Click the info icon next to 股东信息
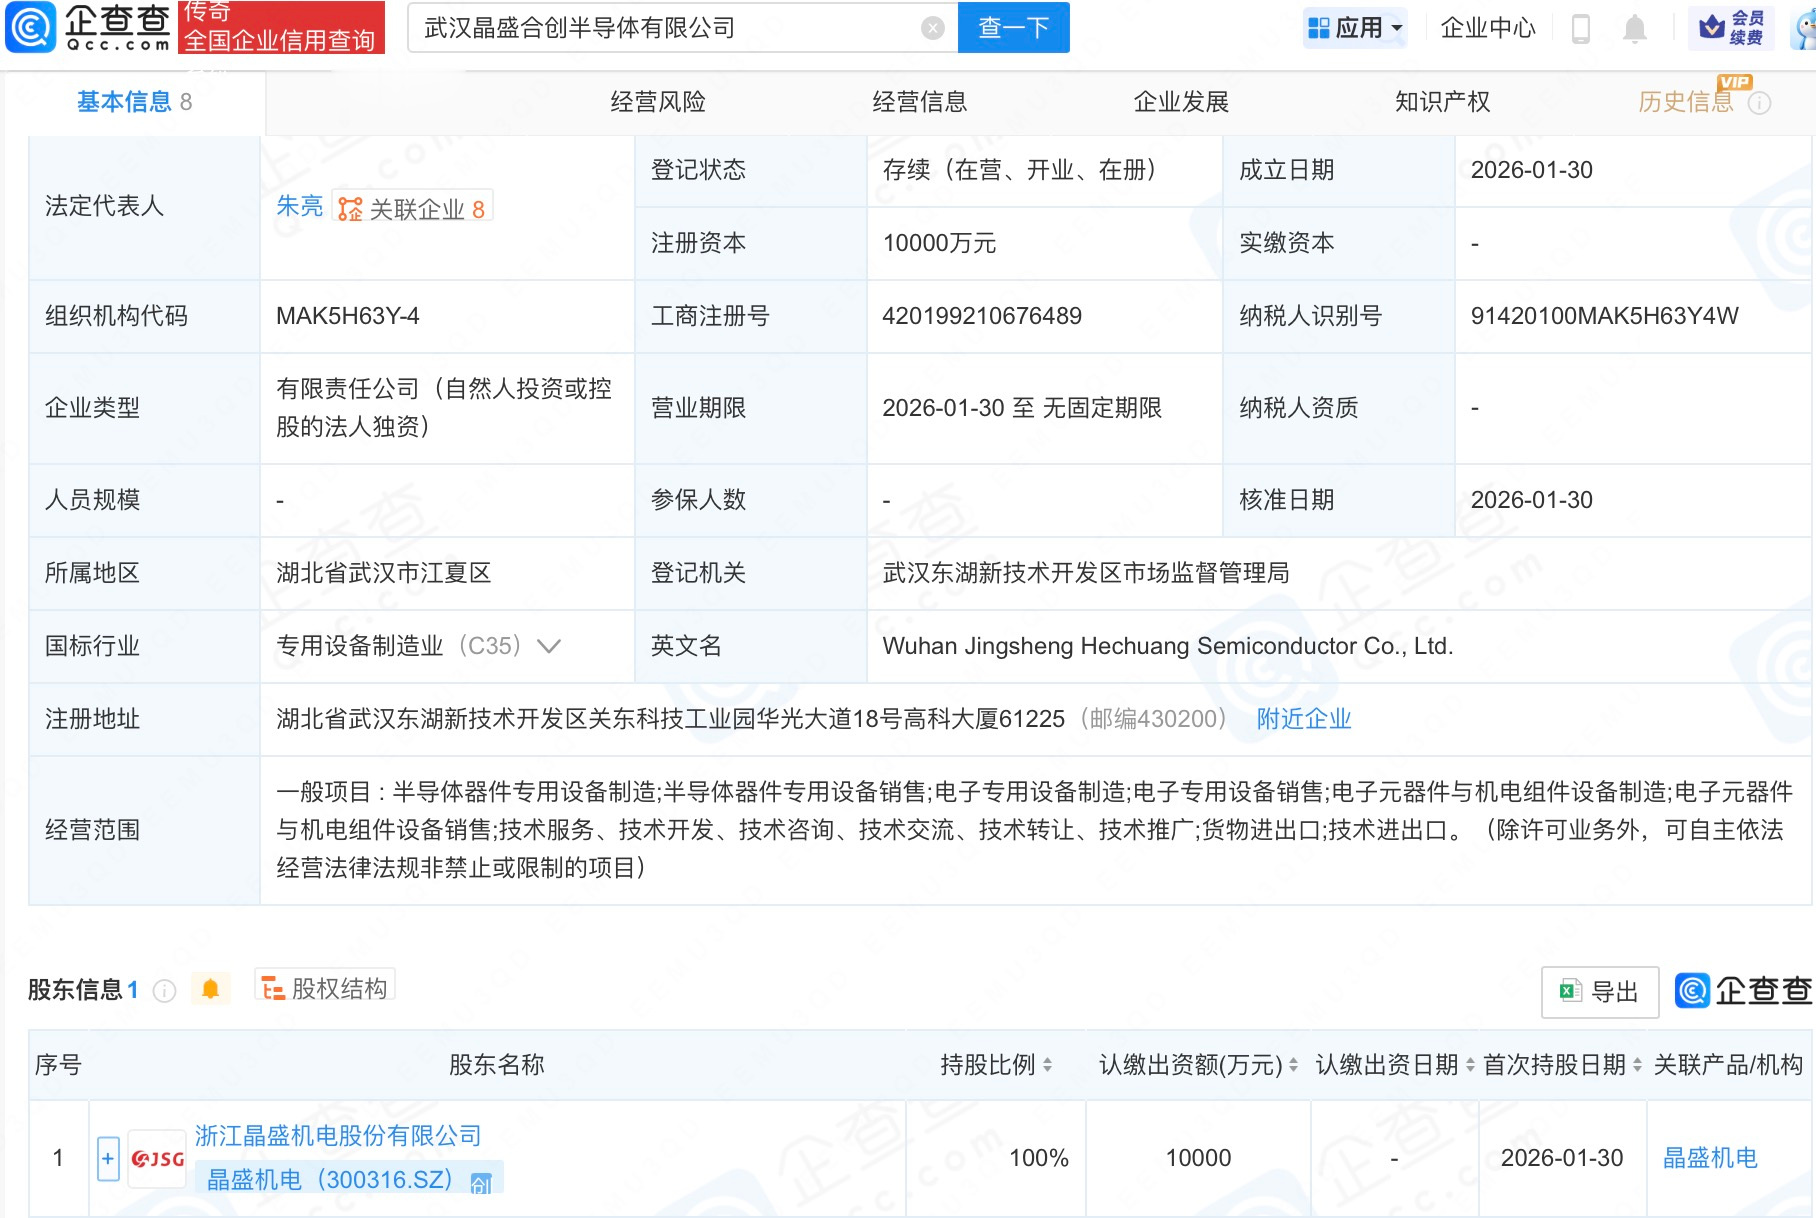Screen dimensions: 1816x1218 pos(162,989)
